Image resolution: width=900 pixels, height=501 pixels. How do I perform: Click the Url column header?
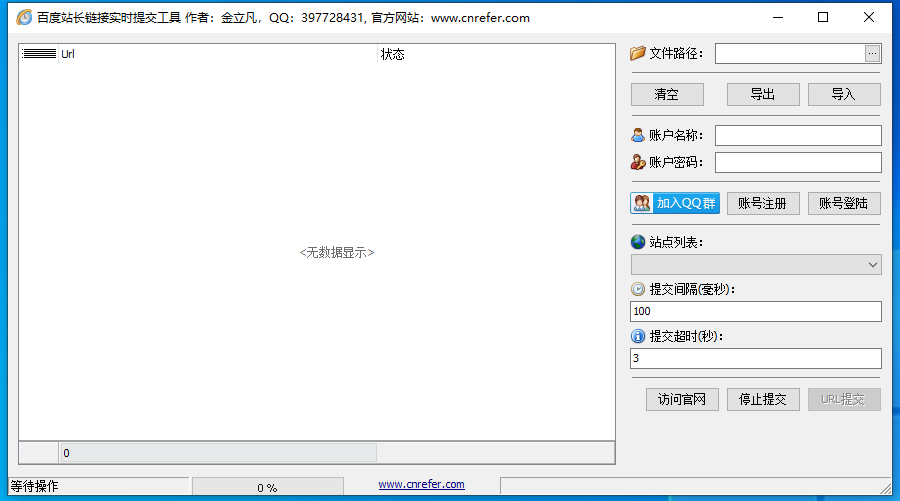click(218, 54)
